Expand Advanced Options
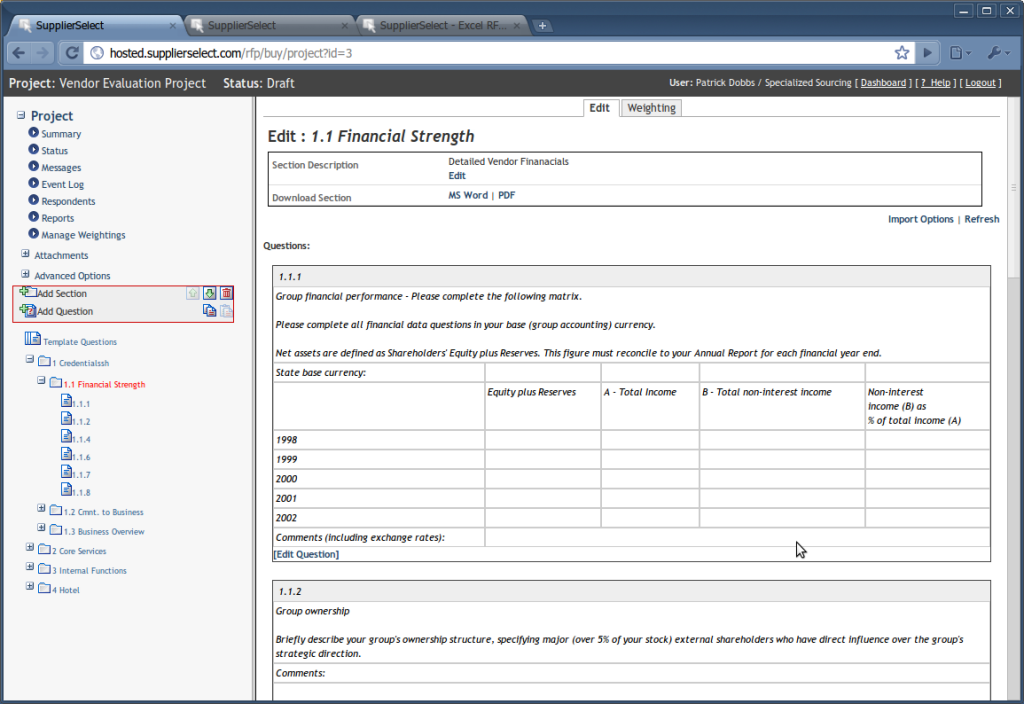Viewport: 1024px width, 704px height. [24, 275]
